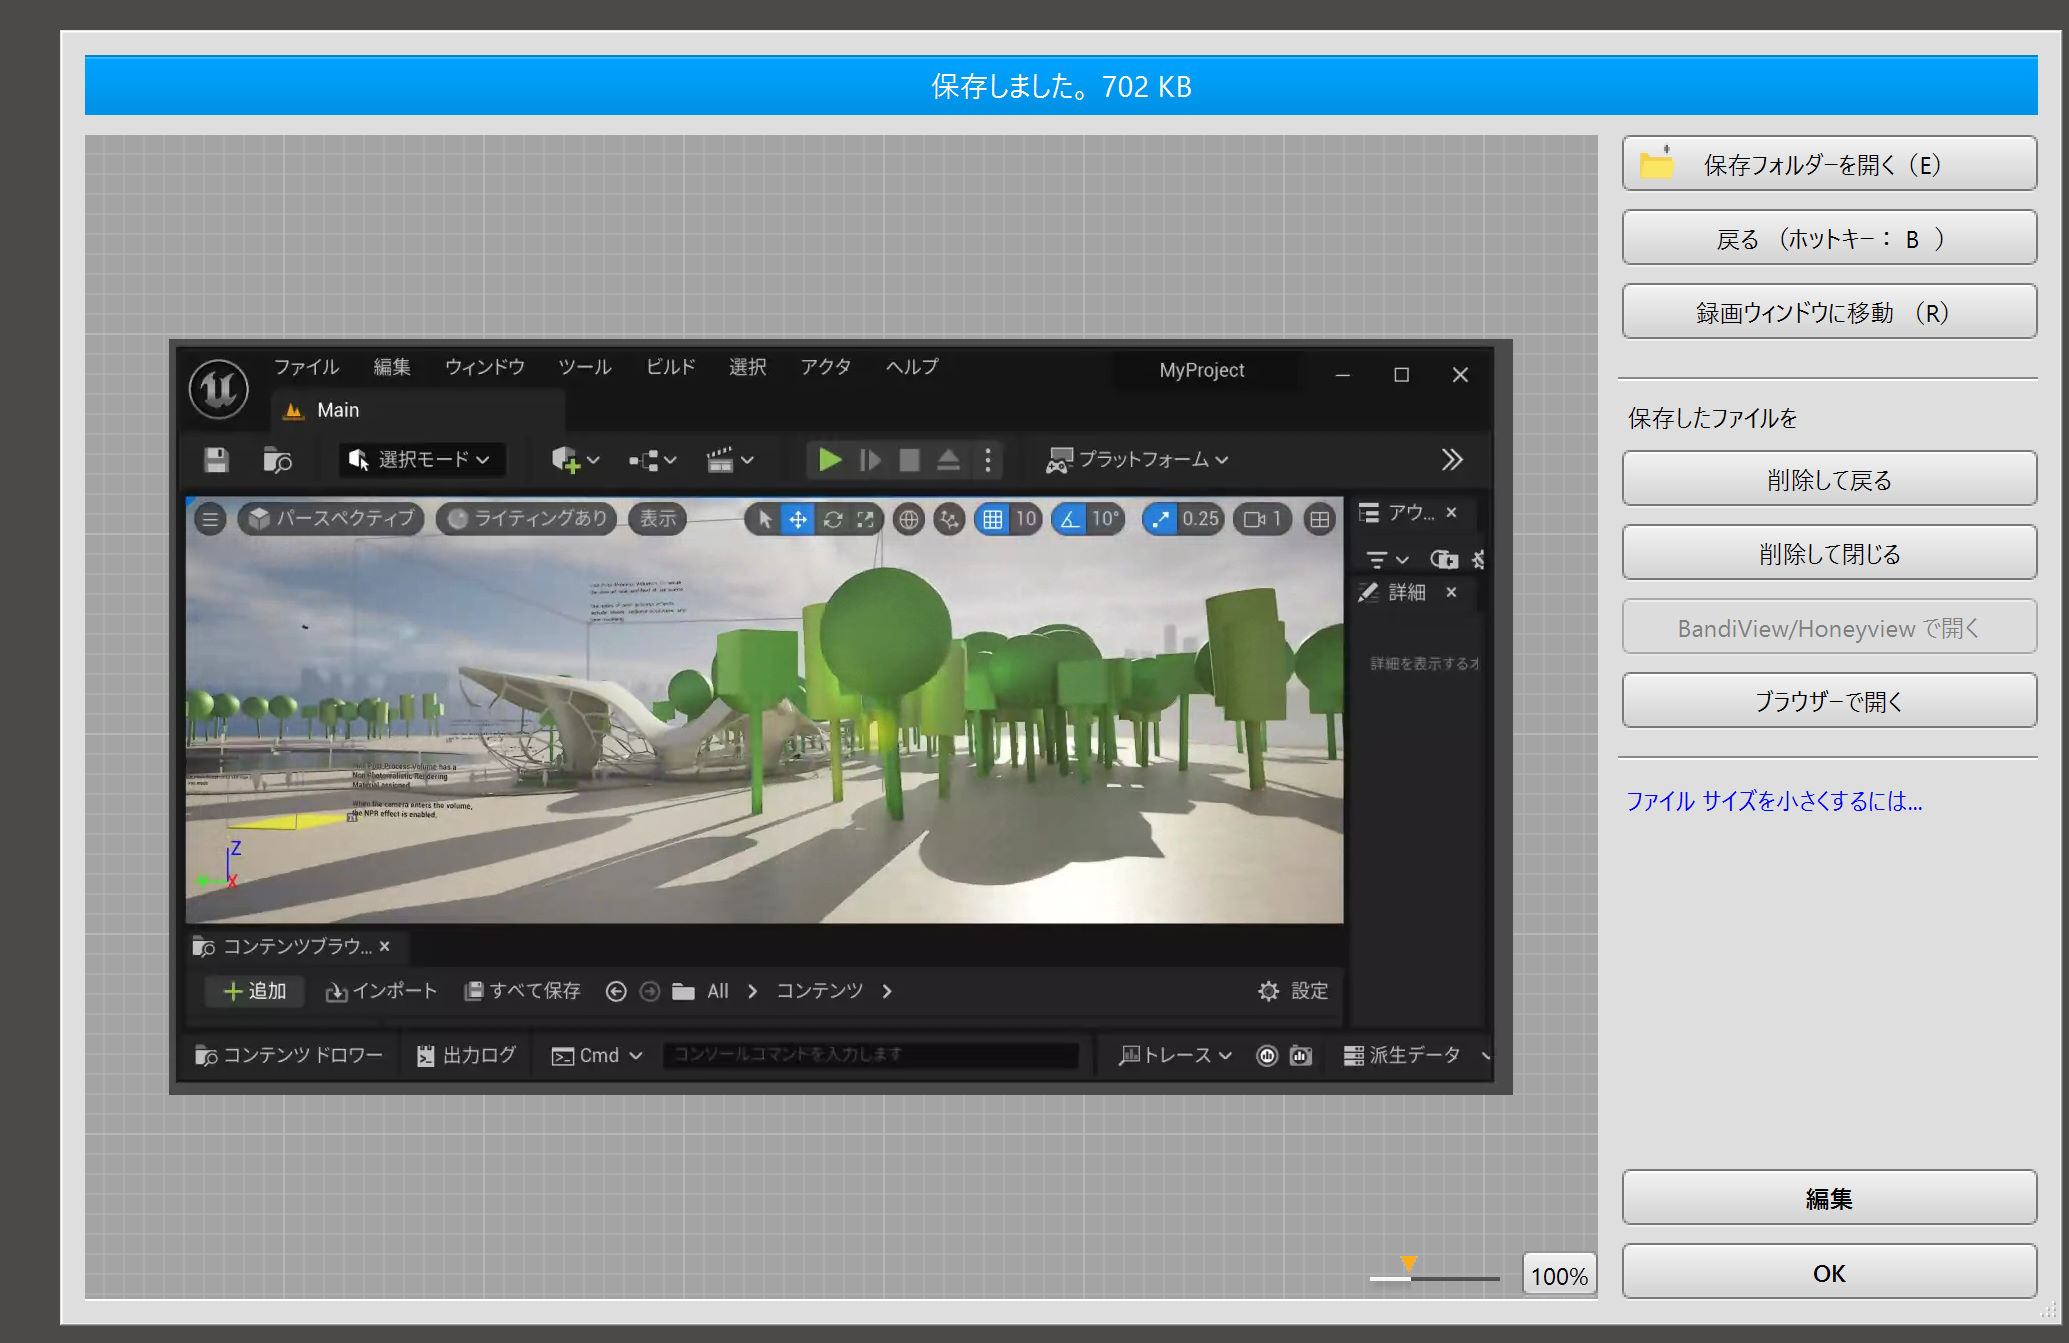The height and width of the screenshot is (1343, 2069).
Task: Follow the ファイル サイズを小さくするには... link
Action: coord(1773,800)
